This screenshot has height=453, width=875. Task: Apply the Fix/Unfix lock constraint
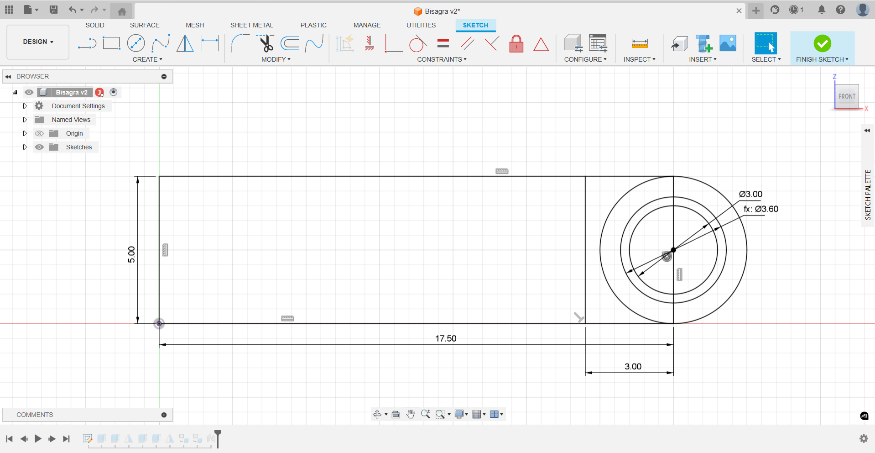tap(516, 43)
